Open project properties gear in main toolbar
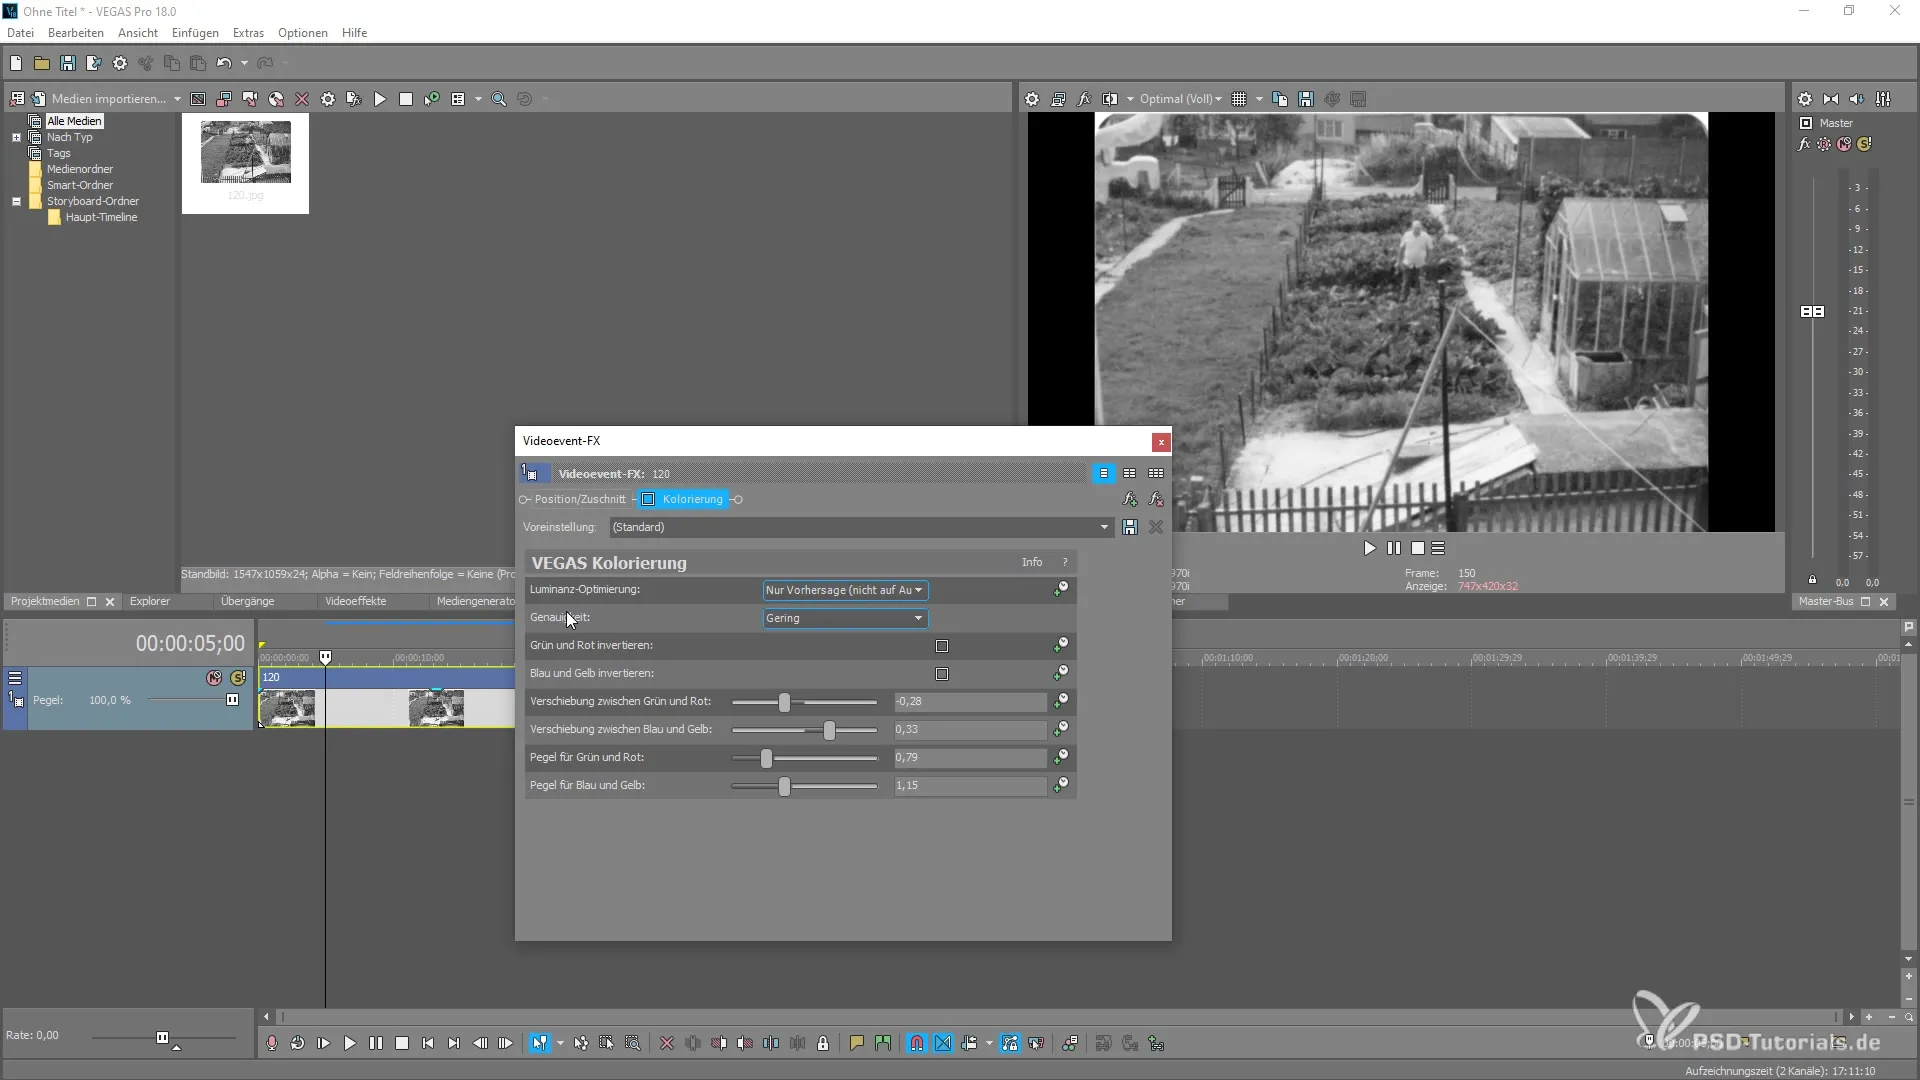The height and width of the screenshot is (1080, 1920). click(120, 63)
